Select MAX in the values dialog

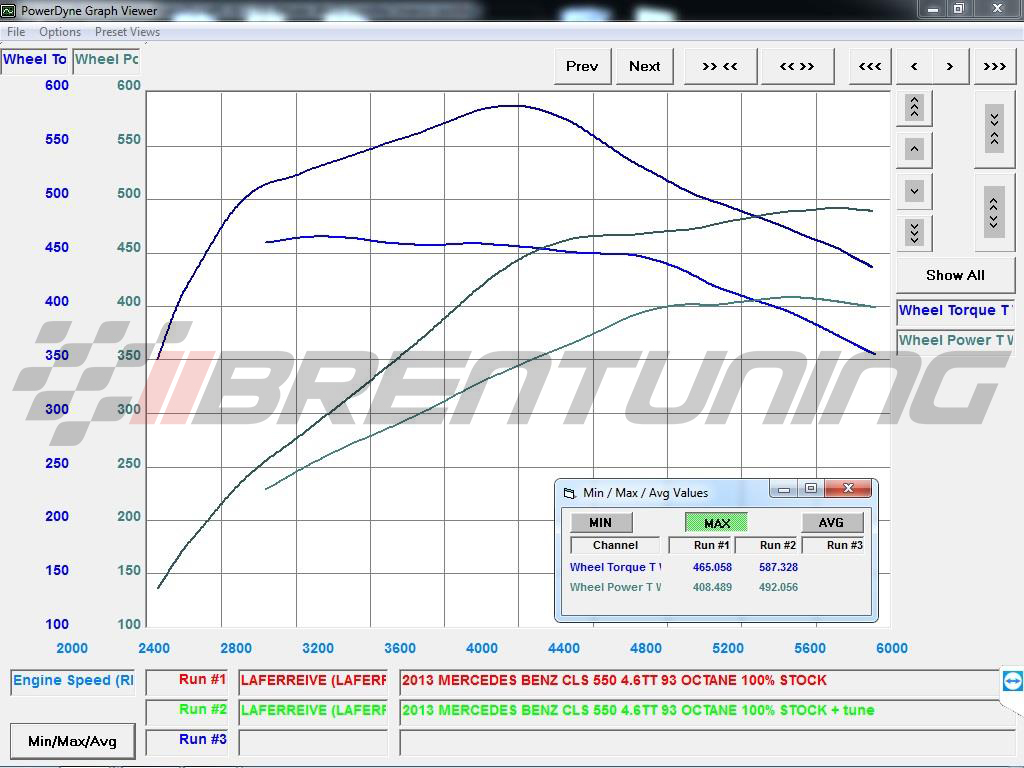coord(716,522)
